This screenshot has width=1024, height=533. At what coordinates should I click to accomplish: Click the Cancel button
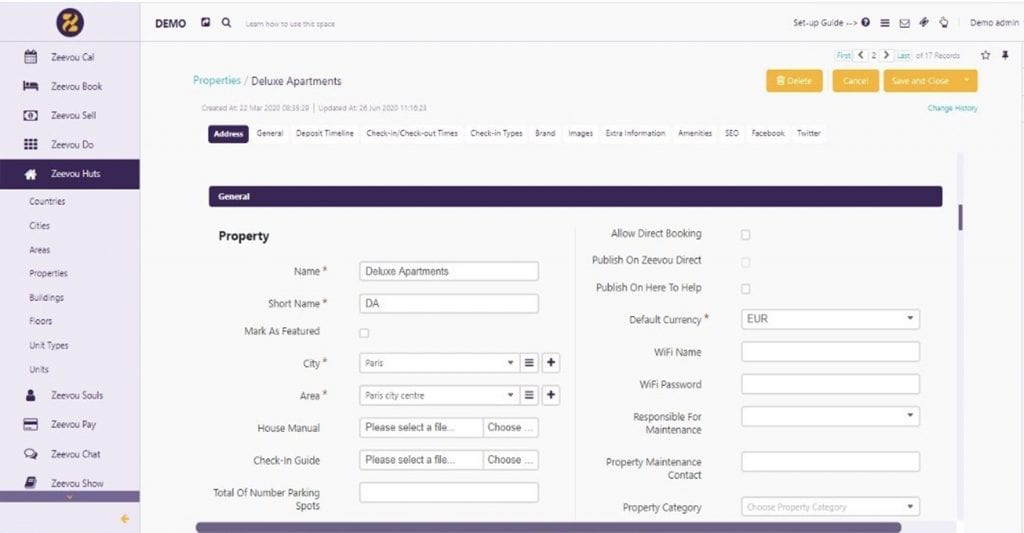[856, 81]
